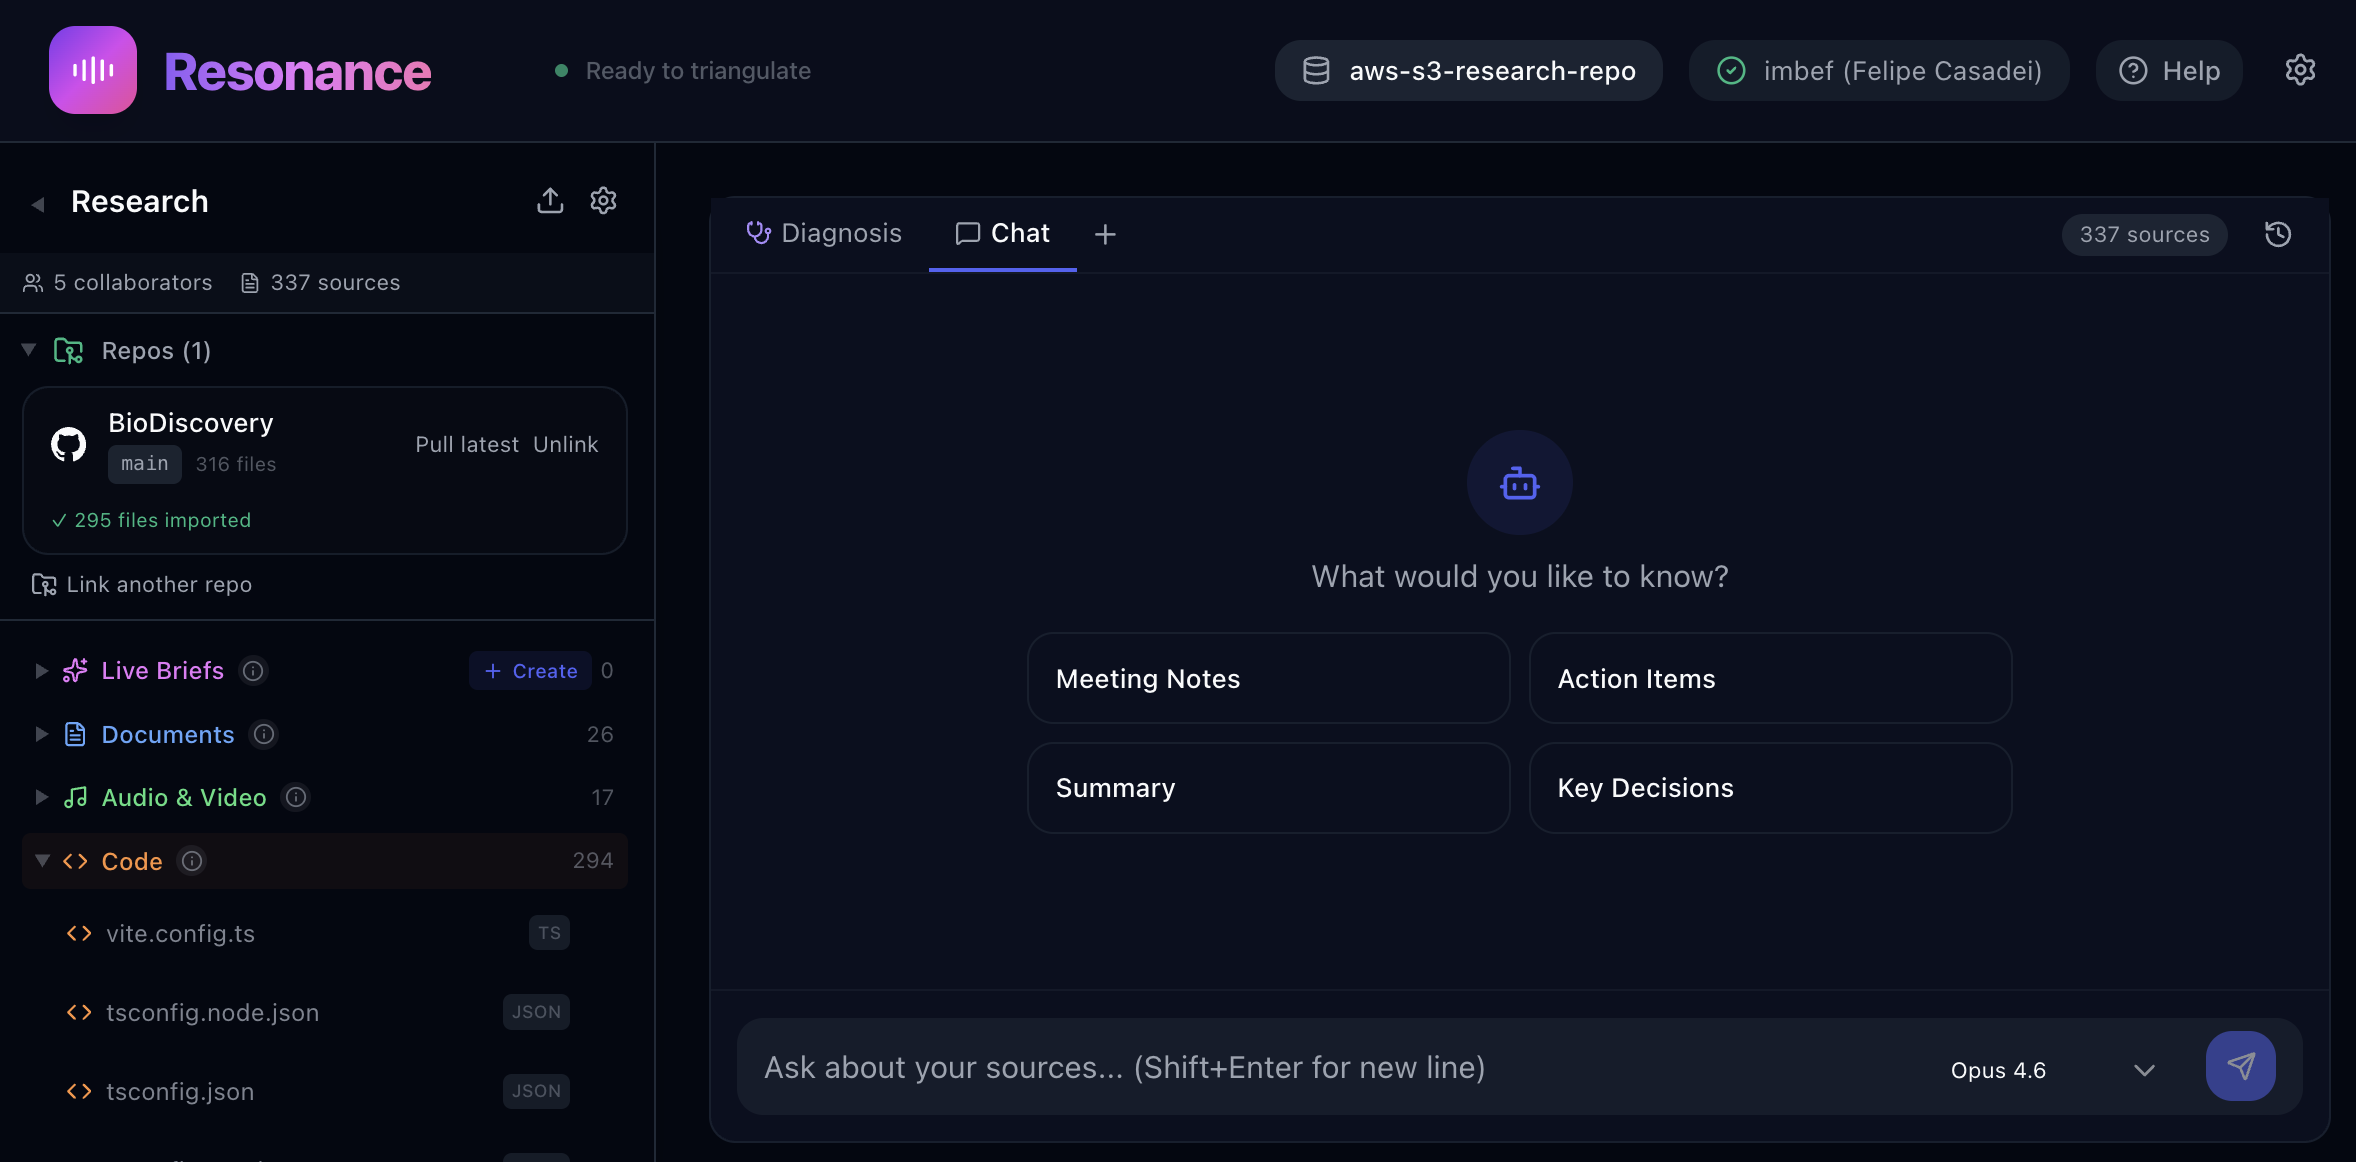Choose the Action Items suggestion
The image size is (2356, 1162).
tap(1770, 678)
